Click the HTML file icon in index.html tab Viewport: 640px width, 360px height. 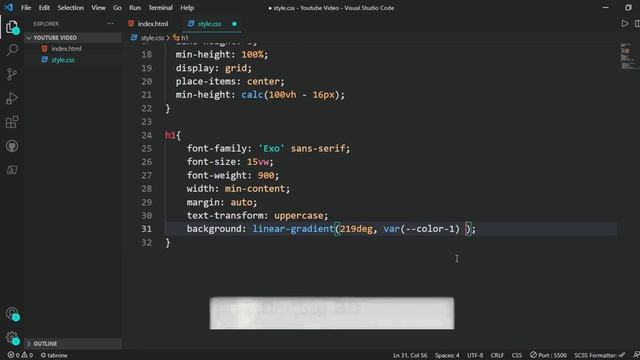(131, 24)
